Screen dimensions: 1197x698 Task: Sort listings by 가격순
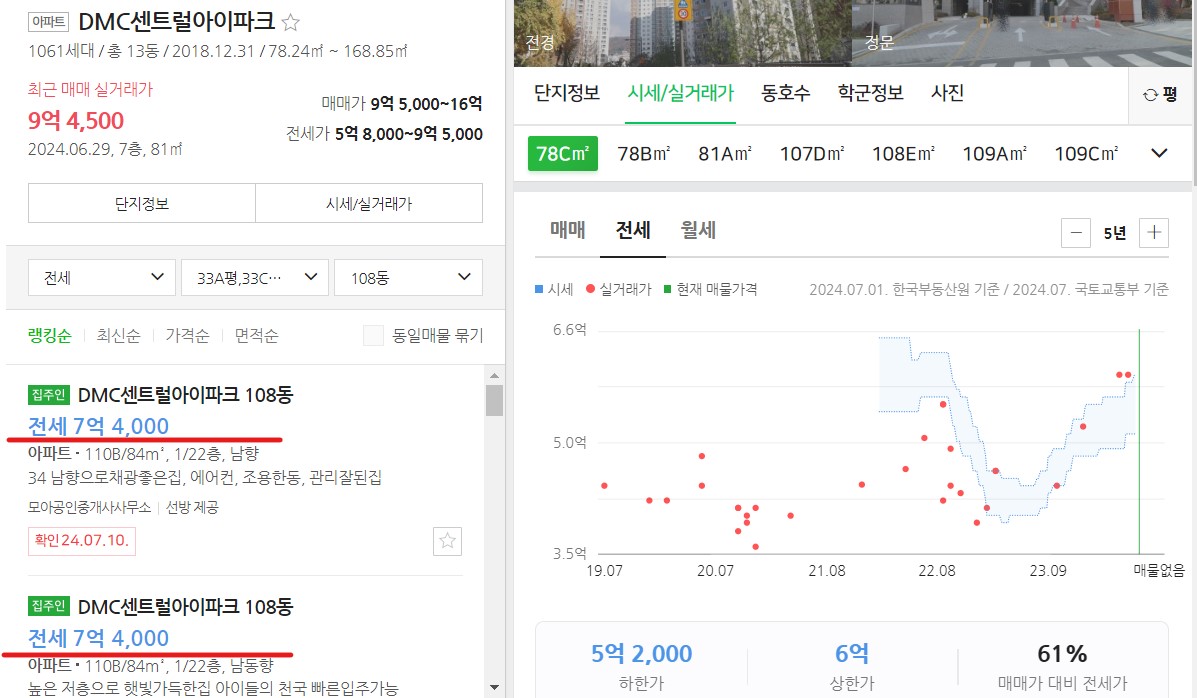[x=187, y=335]
